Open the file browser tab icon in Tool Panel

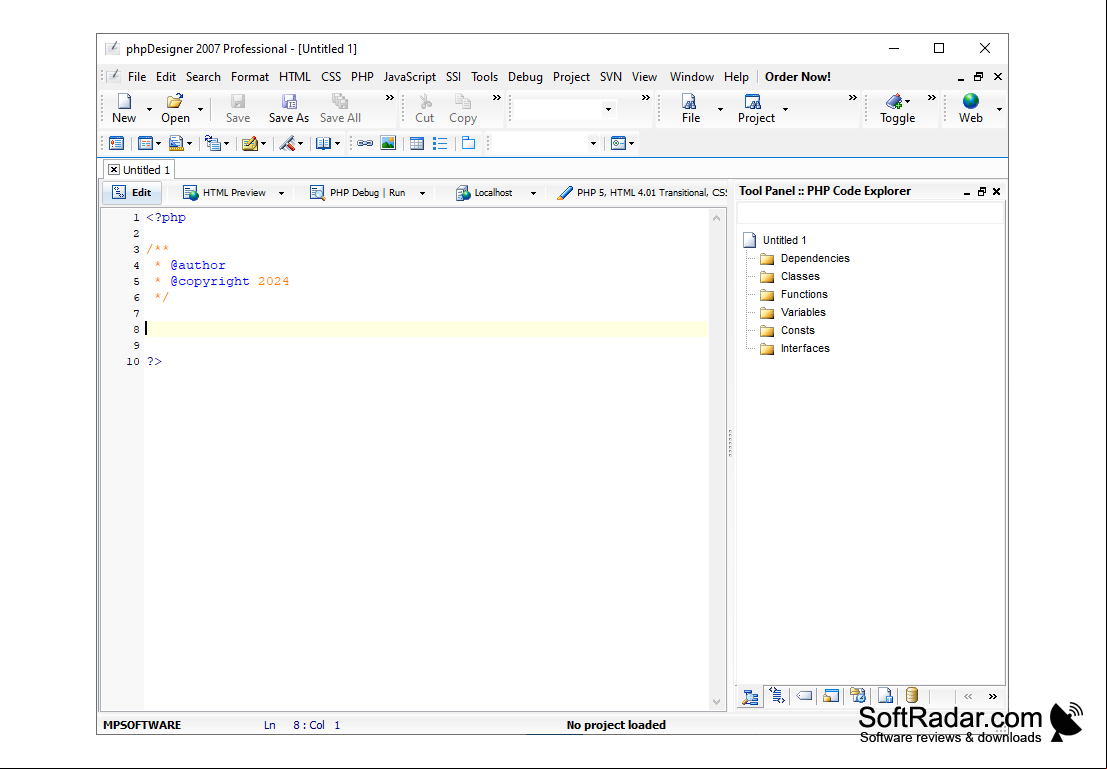tap(831, 696)
